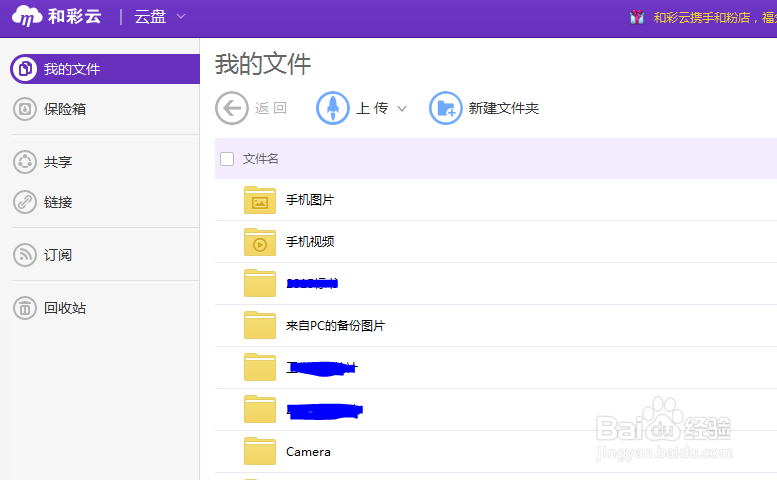The height and width of the screenshot is (480, 777).
Task: Open the 来自PC的备份图片 folder name
Action: [335, 325]
